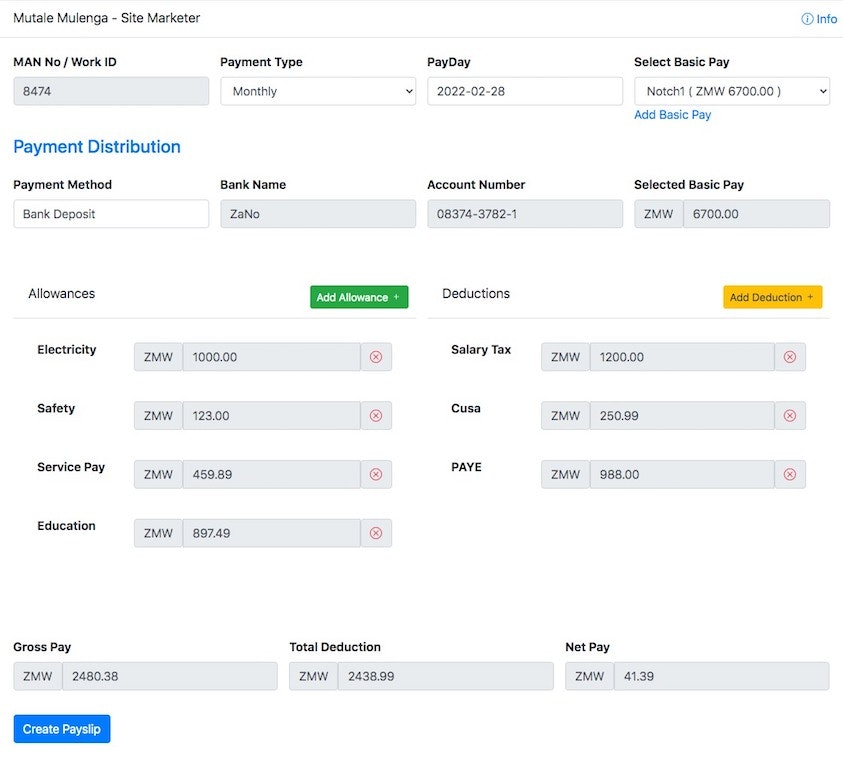Click the ZMW prefix beside Salary Tax
The image size is (843, 768).
(x=566, y=357)
